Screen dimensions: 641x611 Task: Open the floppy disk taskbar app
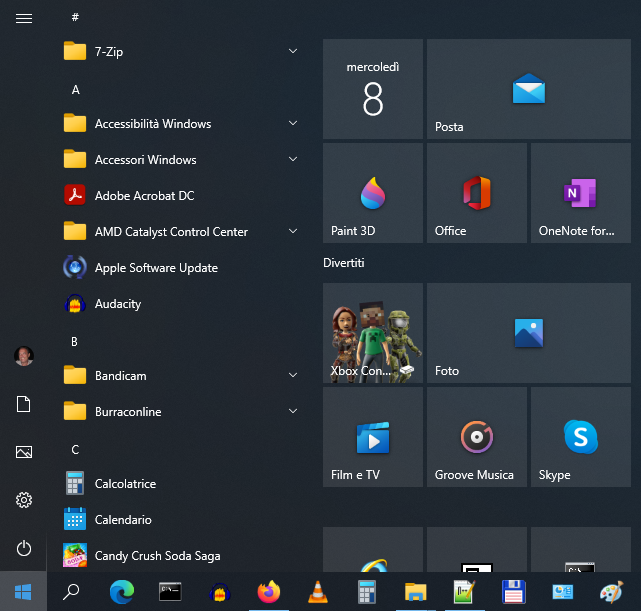click(x=513, y=591)
